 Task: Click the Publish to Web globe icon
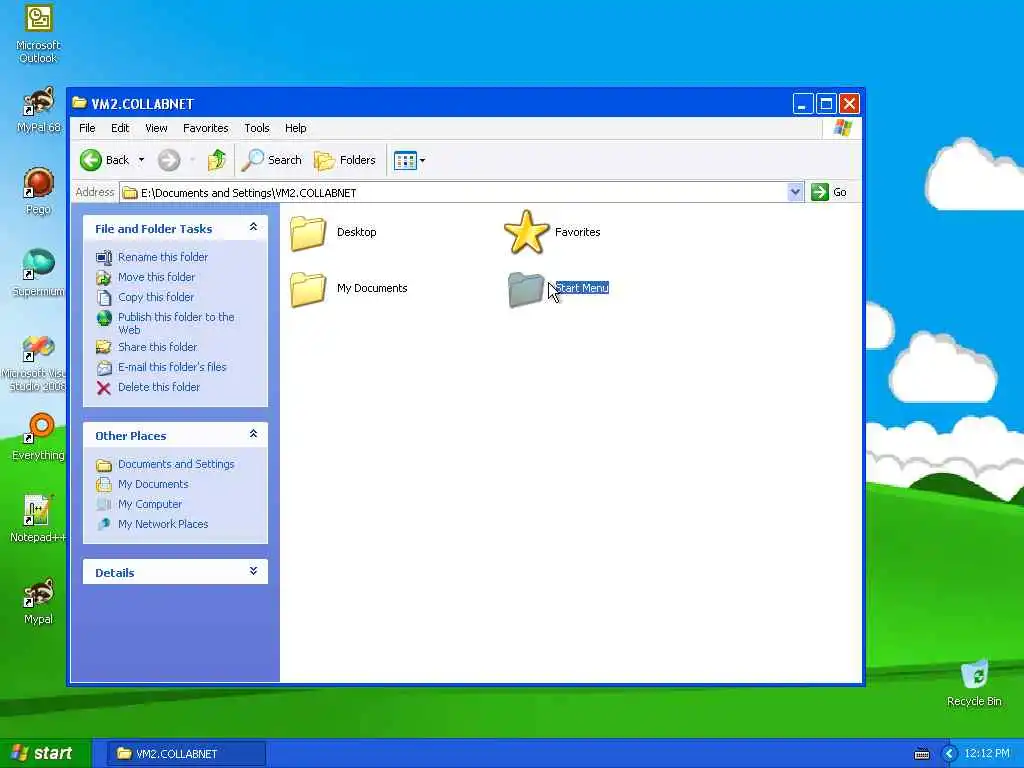click(x=104, y=317)
